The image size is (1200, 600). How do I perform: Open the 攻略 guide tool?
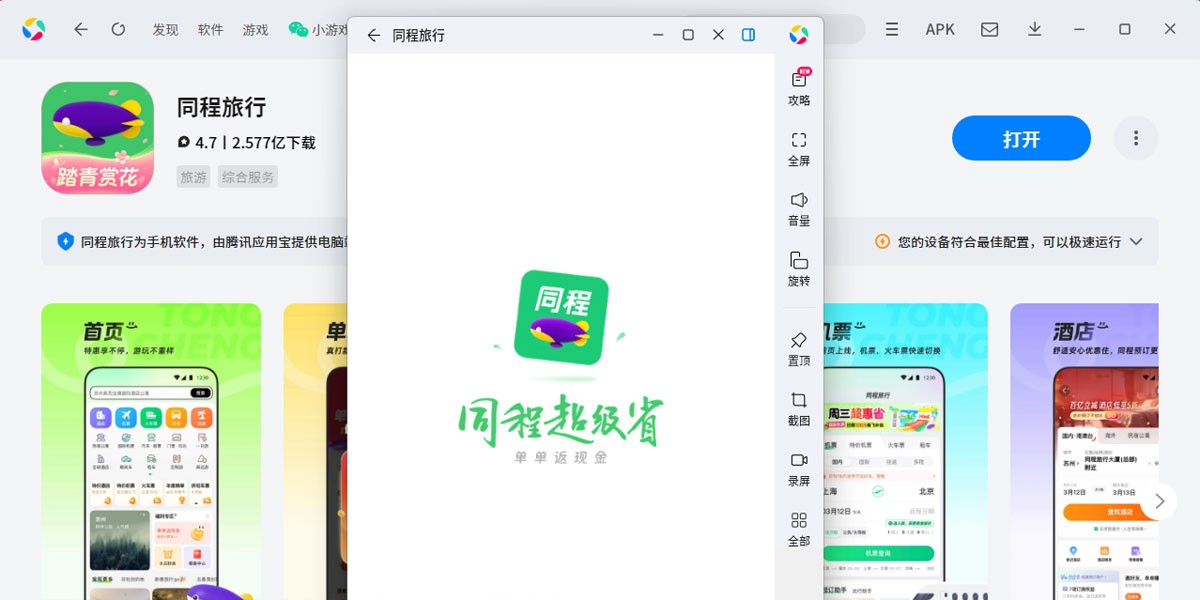pos(799,87)
